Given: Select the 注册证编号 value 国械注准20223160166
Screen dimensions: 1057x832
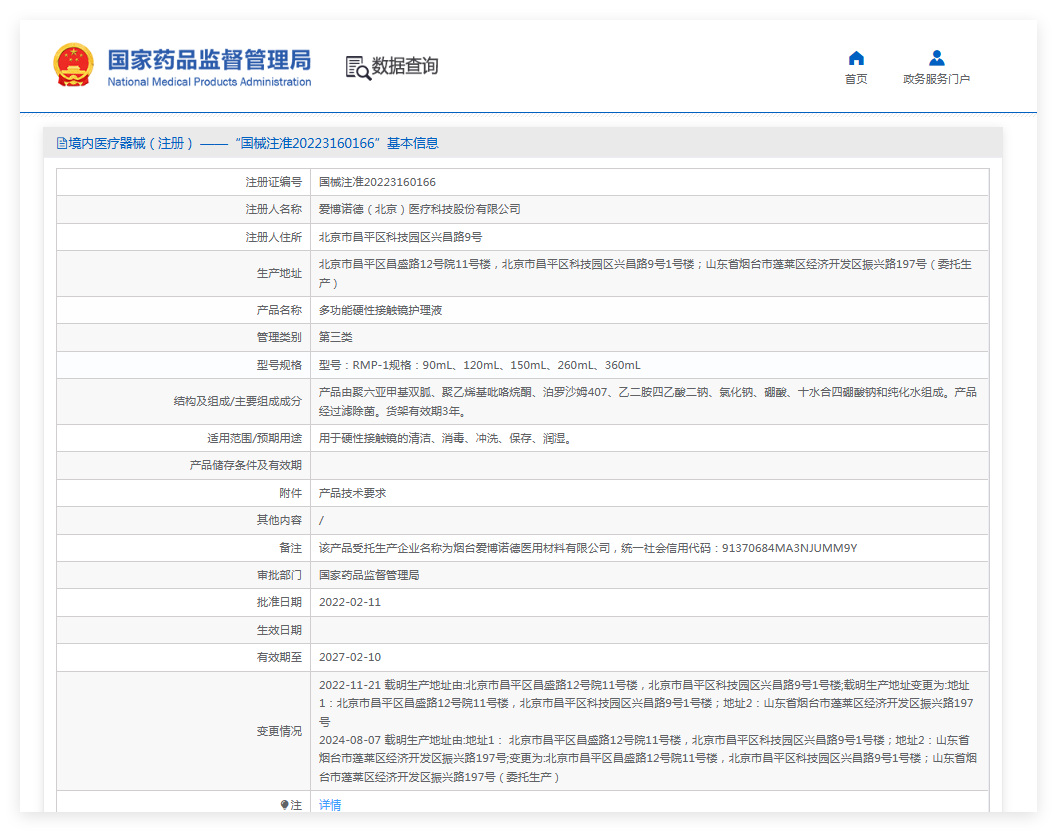Looking at the screenshot, I should (377, 182).
